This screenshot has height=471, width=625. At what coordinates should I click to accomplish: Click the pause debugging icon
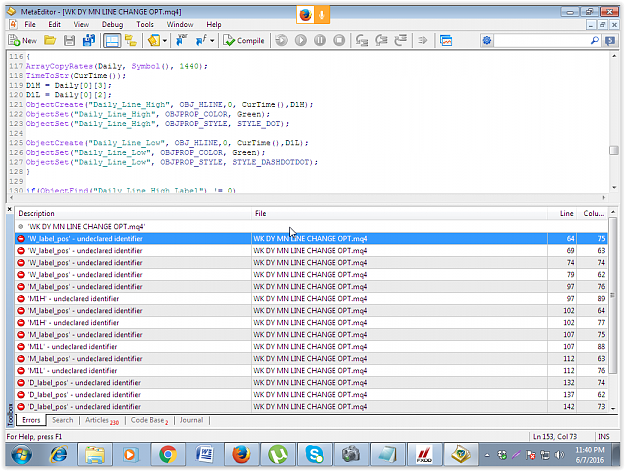320,40
